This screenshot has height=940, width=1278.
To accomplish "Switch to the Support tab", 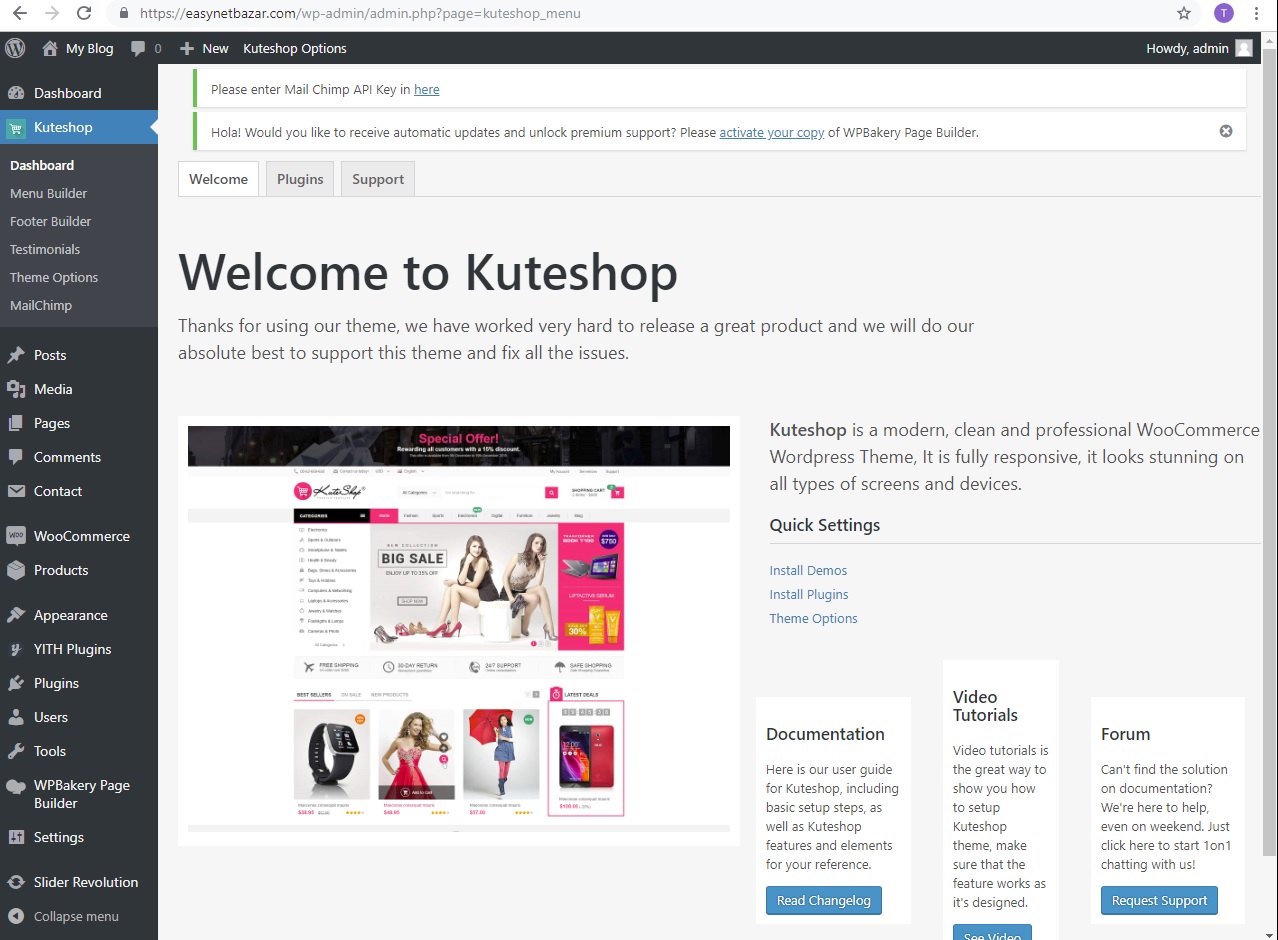I will [378, 179].
